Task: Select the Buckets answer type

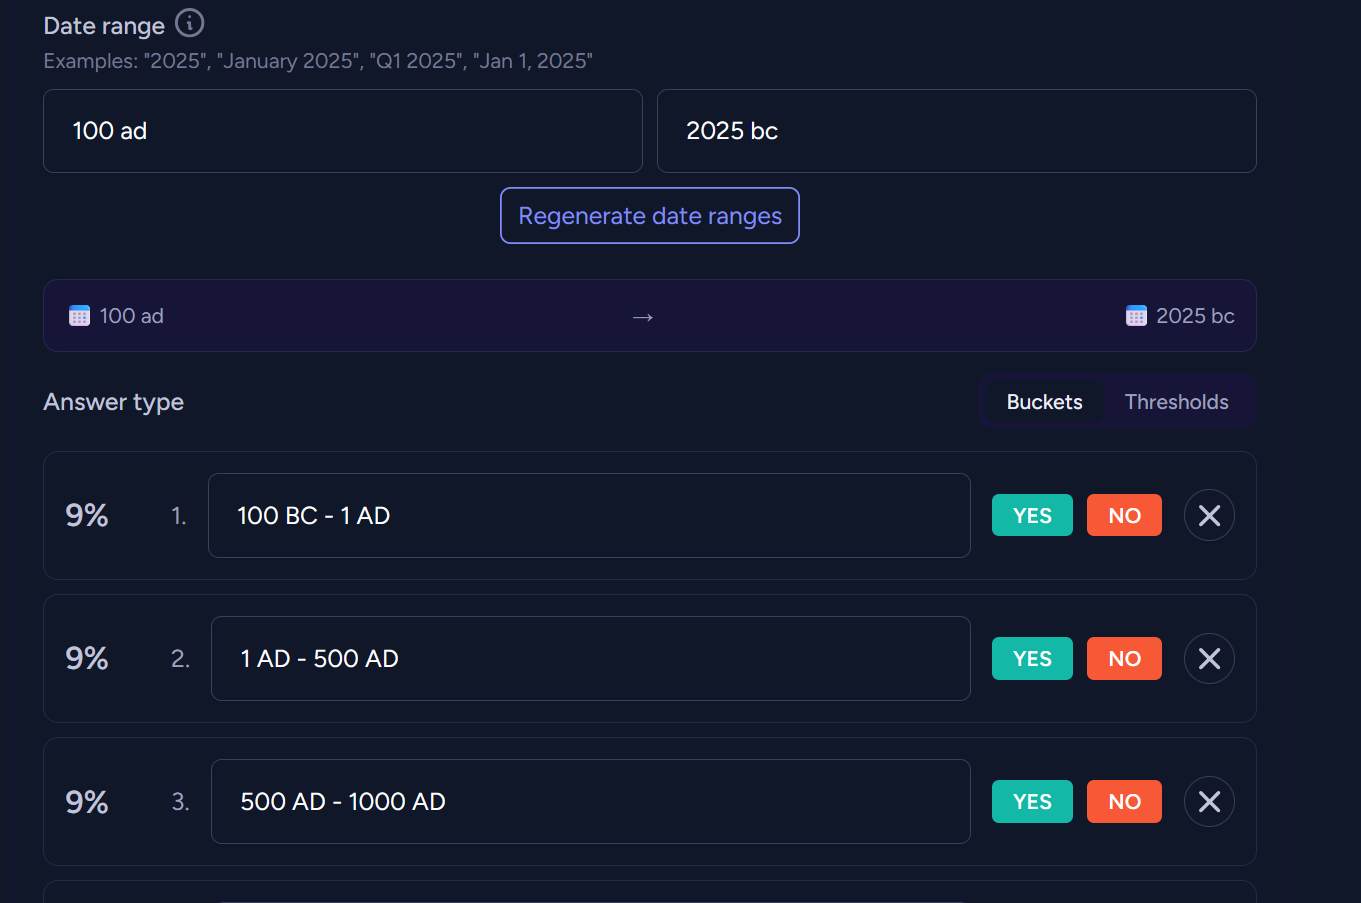Action: pyautogui.click(x=1044, y=402)
